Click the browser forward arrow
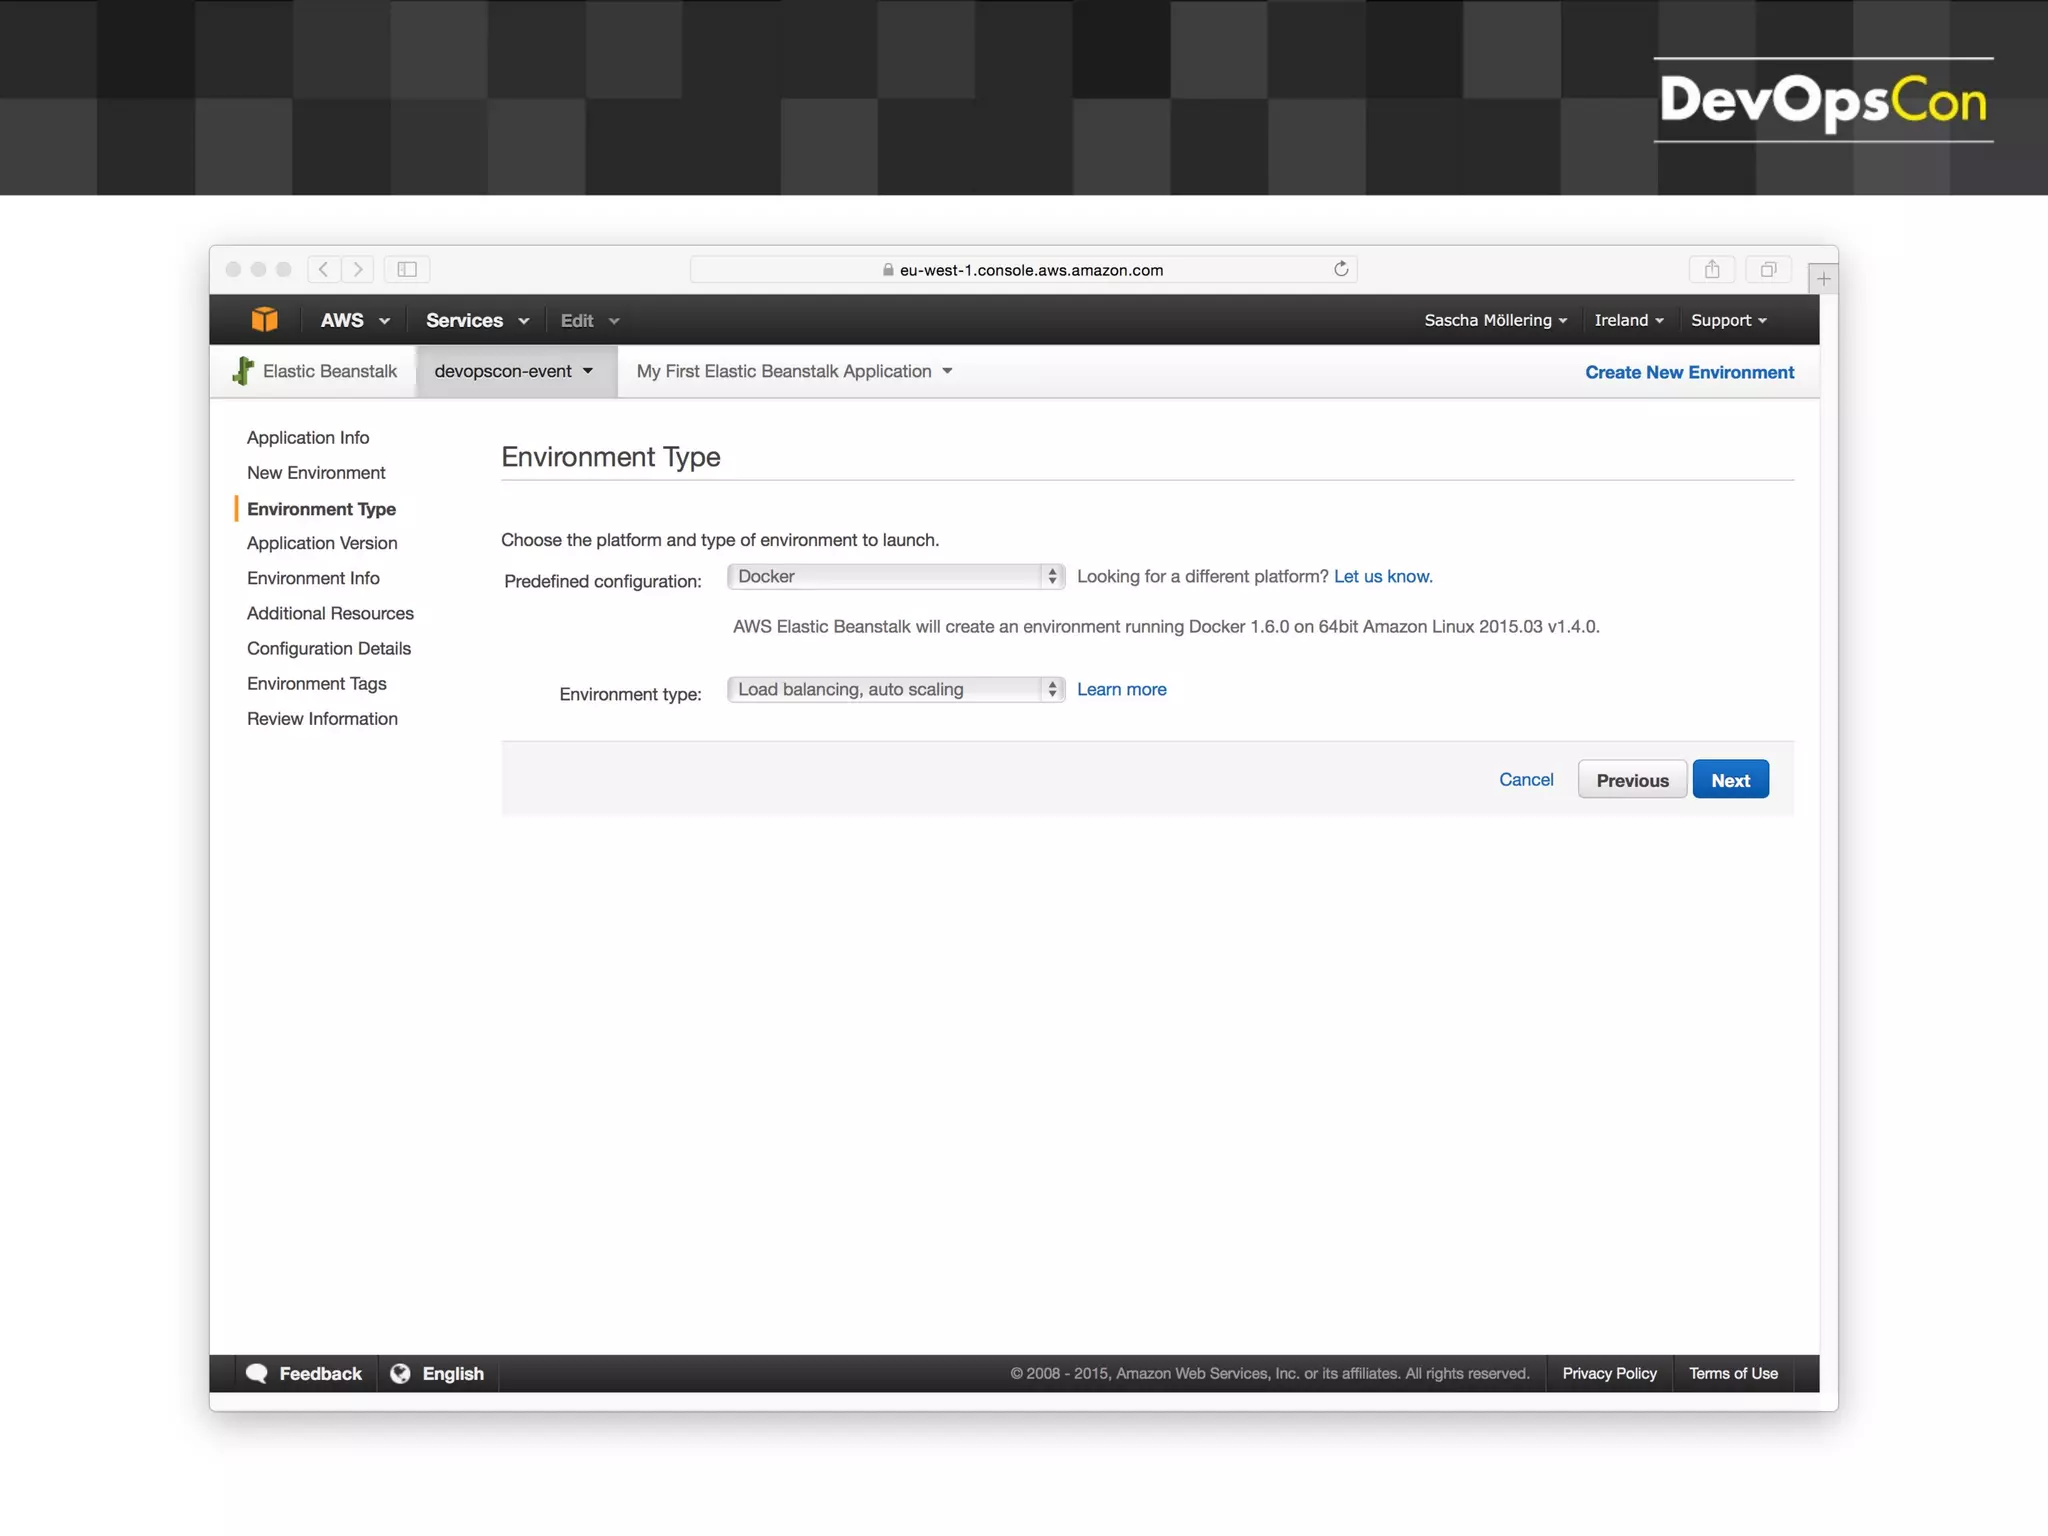 coord(358,269)
